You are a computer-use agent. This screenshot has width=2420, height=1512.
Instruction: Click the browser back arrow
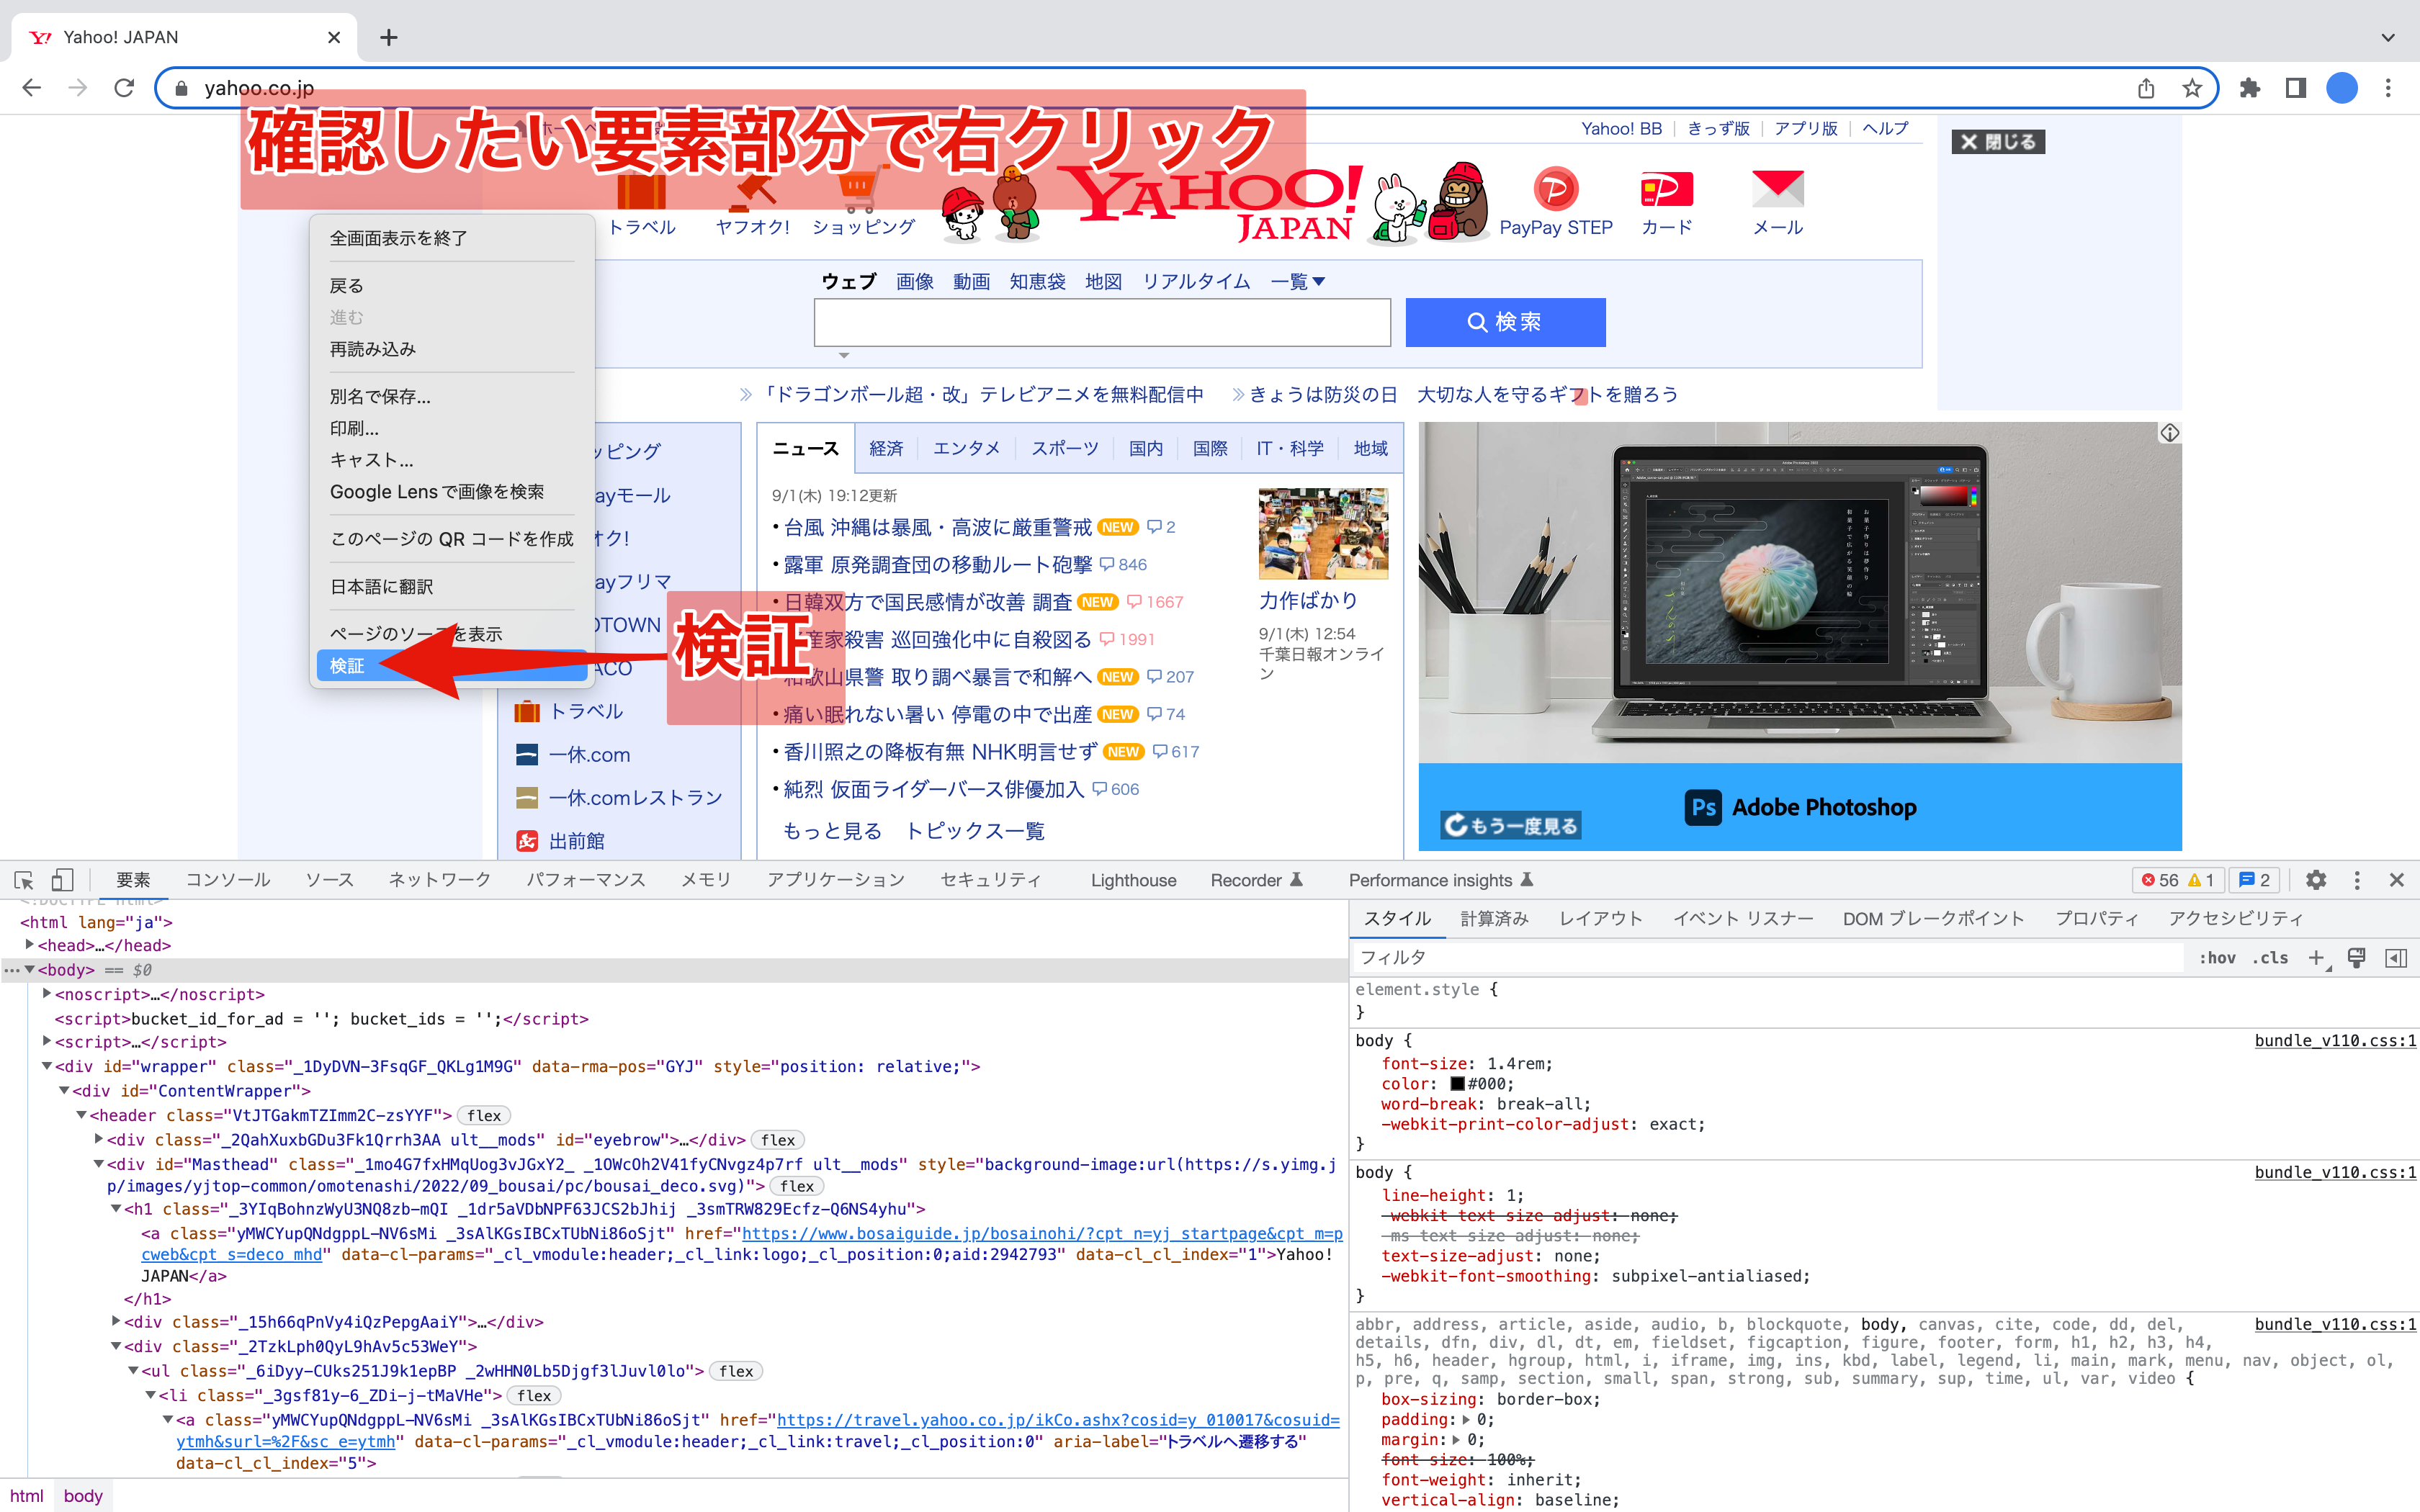point(32,88)
